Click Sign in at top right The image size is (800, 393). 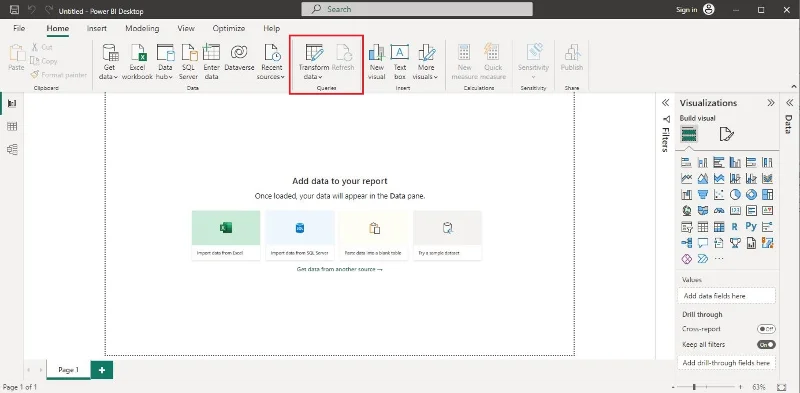pyautogui.click(x=687, y=10)
